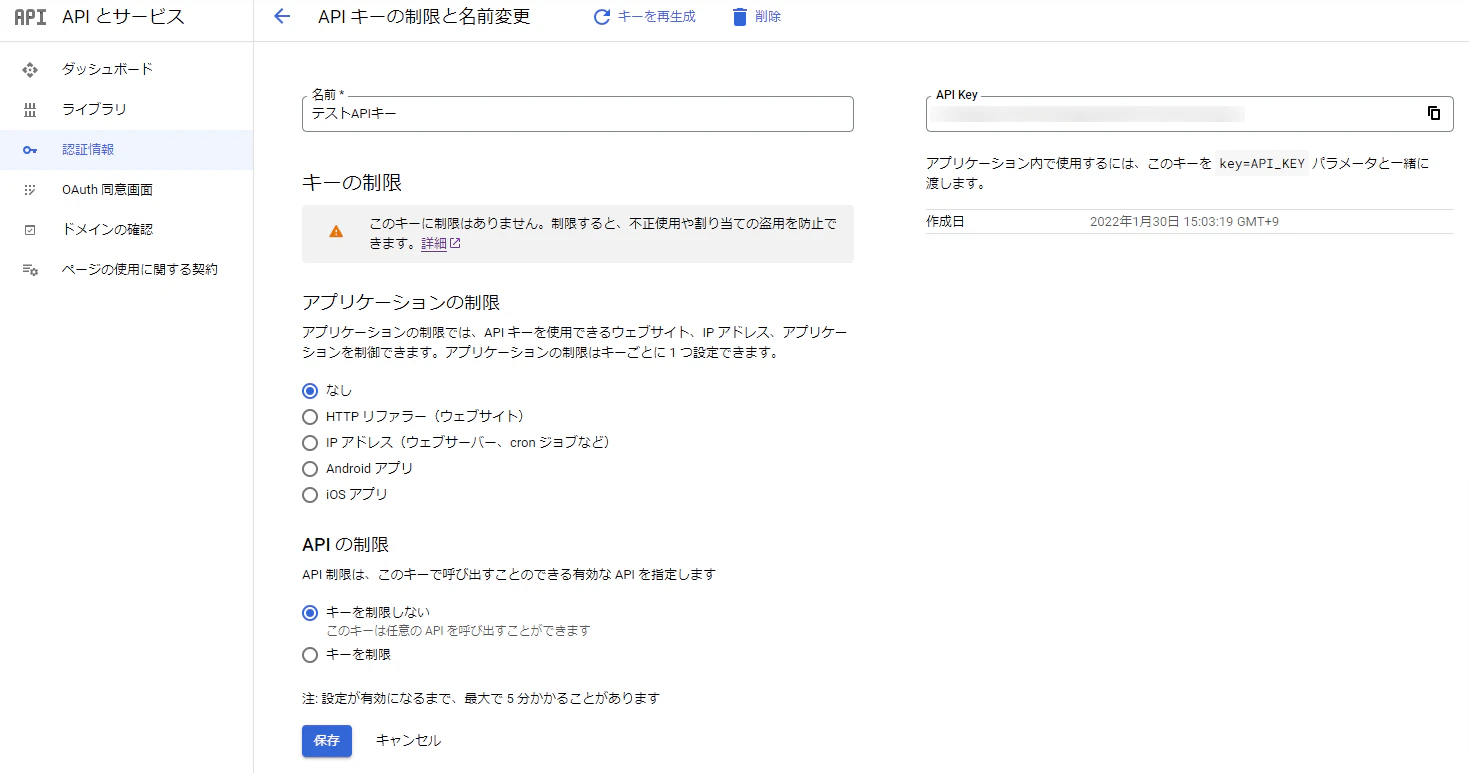
Task: Select キーを制限しない radio option
Action: (310, 613)
